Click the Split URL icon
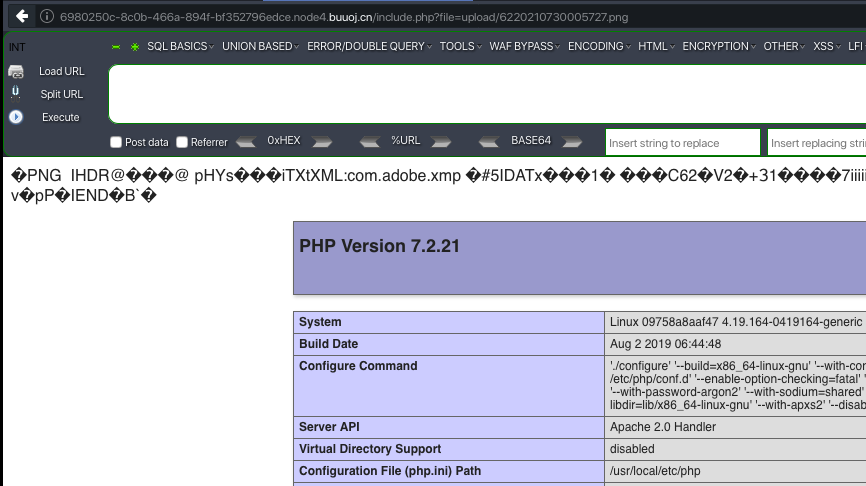 (x=16, y=93)
